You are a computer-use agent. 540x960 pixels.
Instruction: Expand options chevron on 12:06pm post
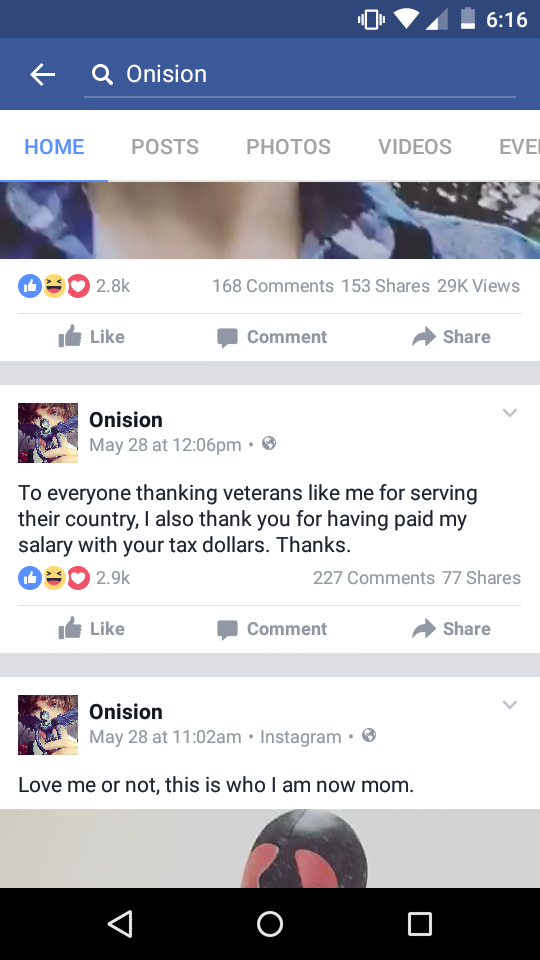tap(509, 413)
